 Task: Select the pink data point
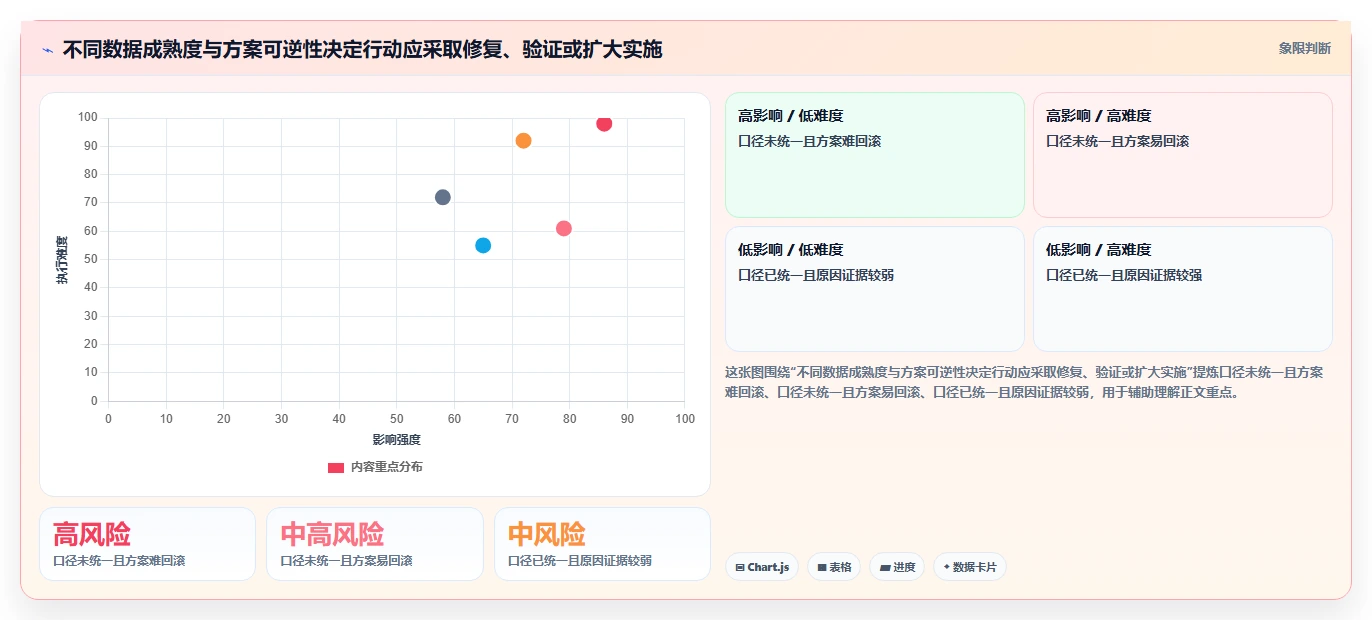pos(564,228)
